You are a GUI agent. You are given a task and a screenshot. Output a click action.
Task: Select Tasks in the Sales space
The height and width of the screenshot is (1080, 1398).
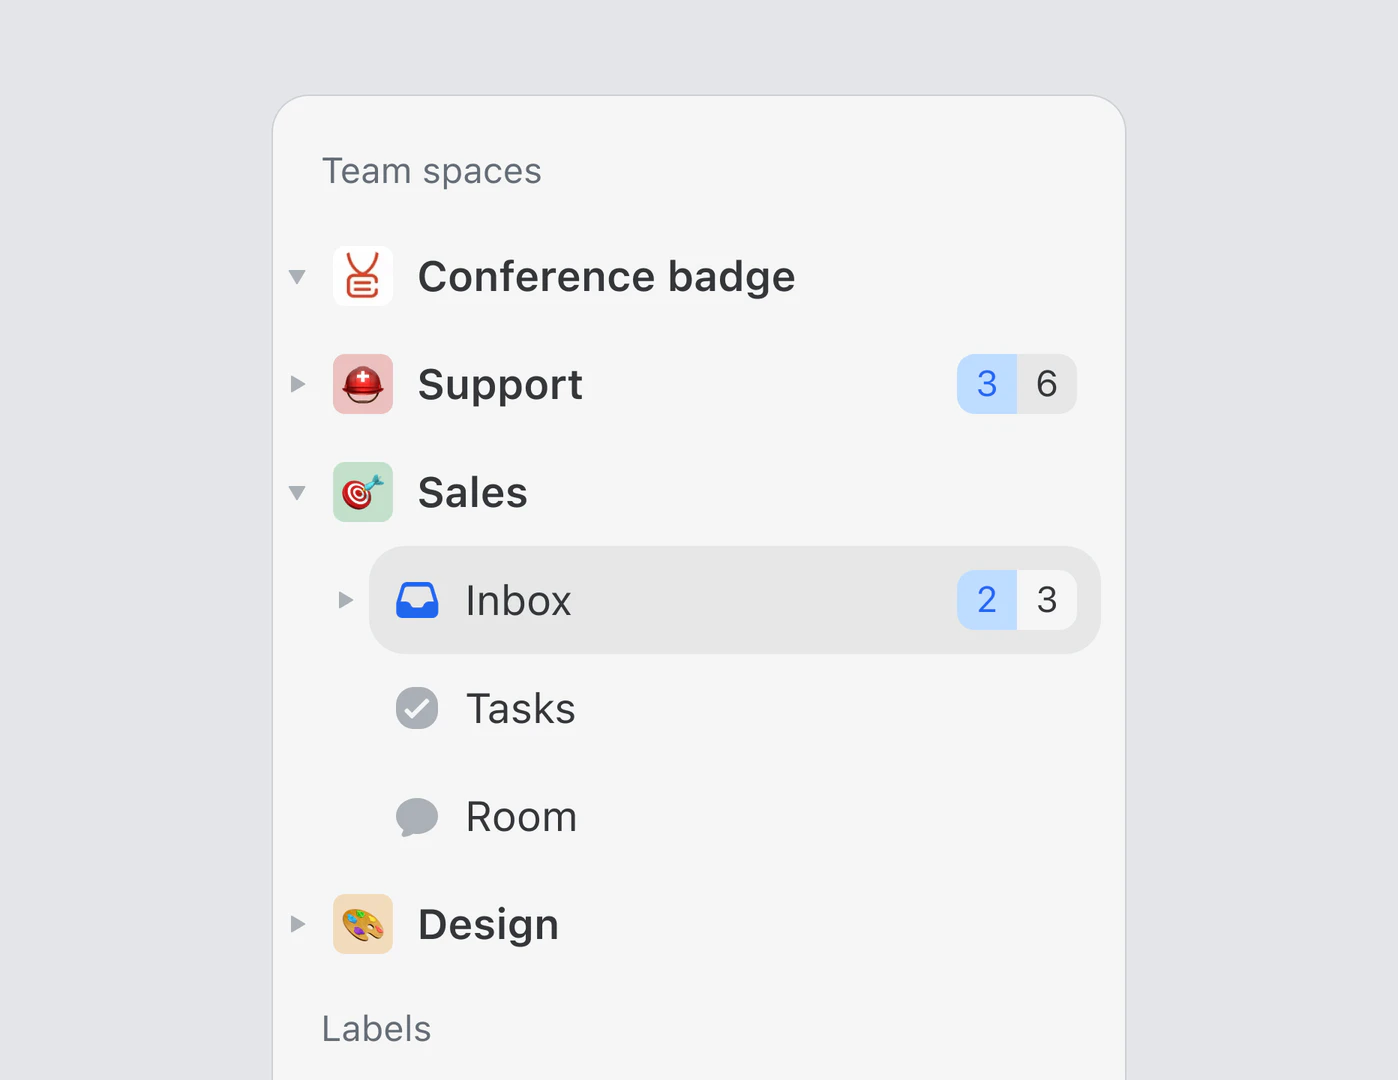(x=520, y=708)
